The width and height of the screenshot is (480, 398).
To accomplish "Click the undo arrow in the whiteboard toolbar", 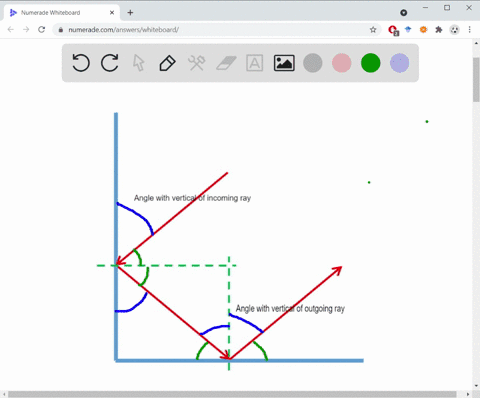I will (x=81, y=63).
